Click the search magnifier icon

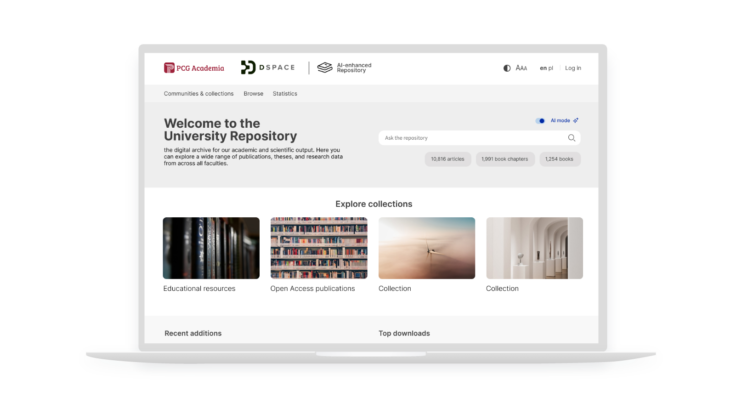[x=572, y=138]
